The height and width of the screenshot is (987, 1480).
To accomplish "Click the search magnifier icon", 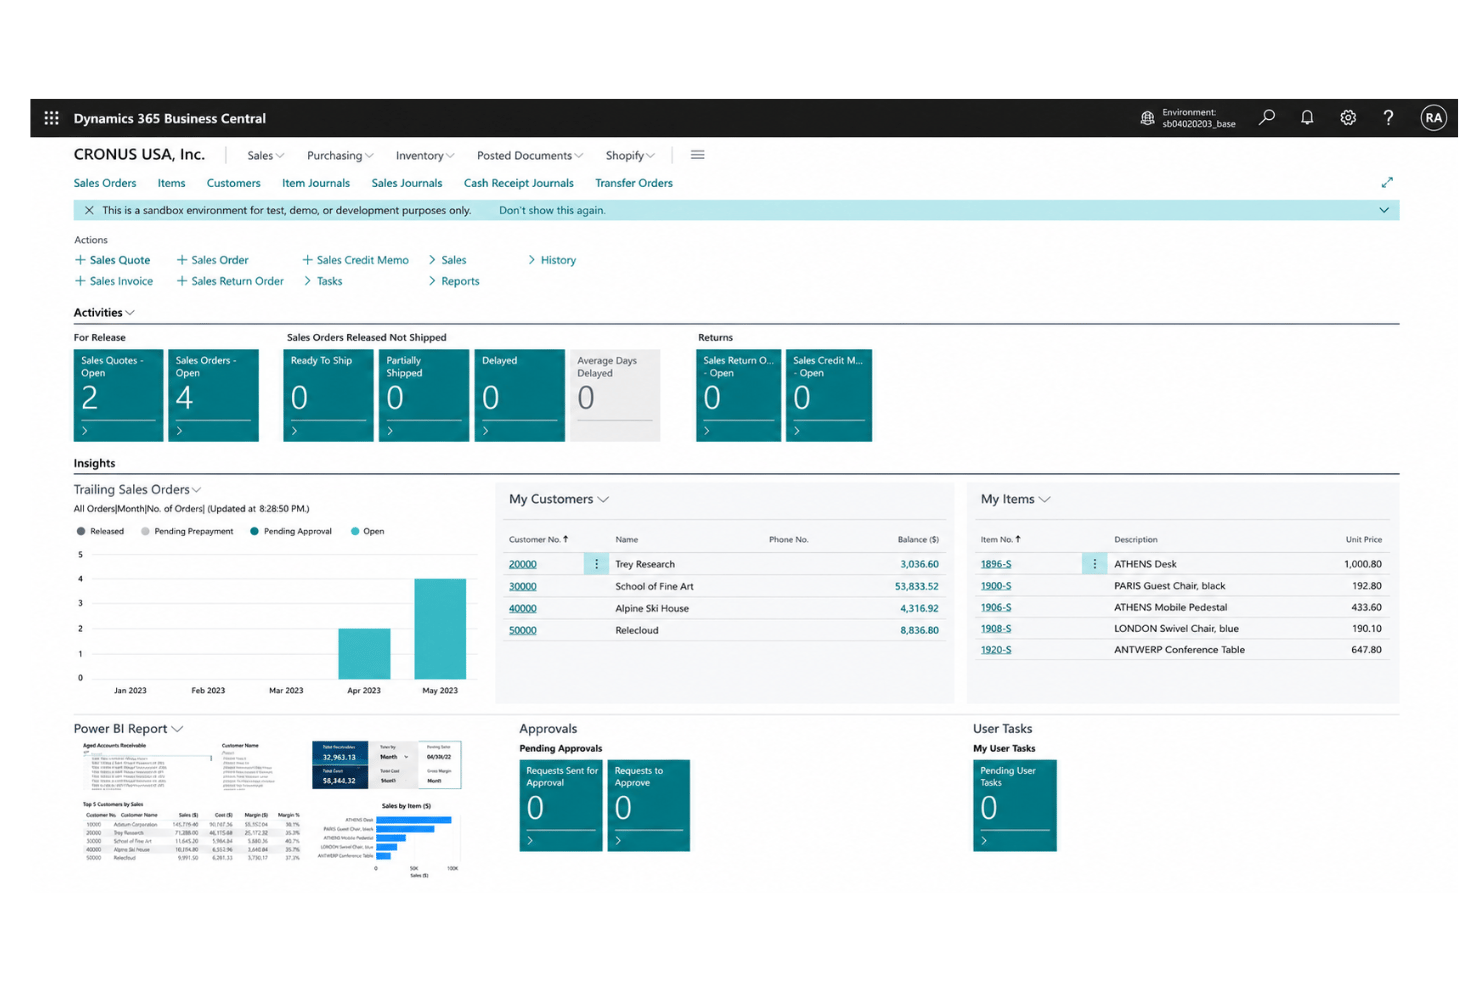I will [x=1267, y=117].
